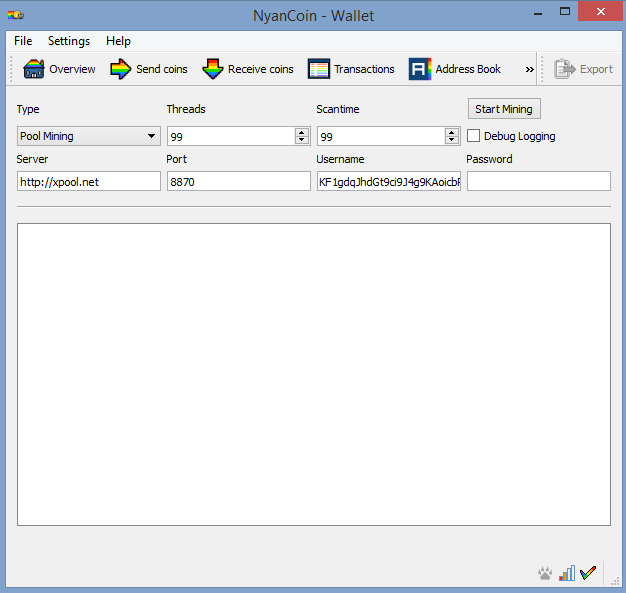Viewport: 626px width, 593px height.
Task: Maximize the NyanCoin Wallet window
Action: [565, 12]
